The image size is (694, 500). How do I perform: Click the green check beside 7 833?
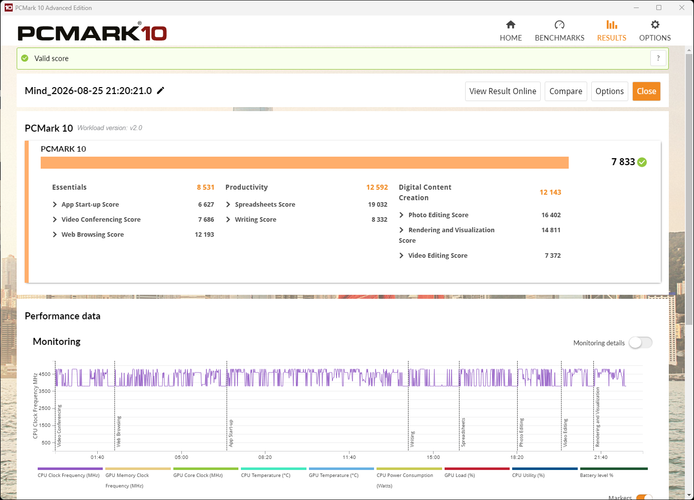click(x=642, y=162)
